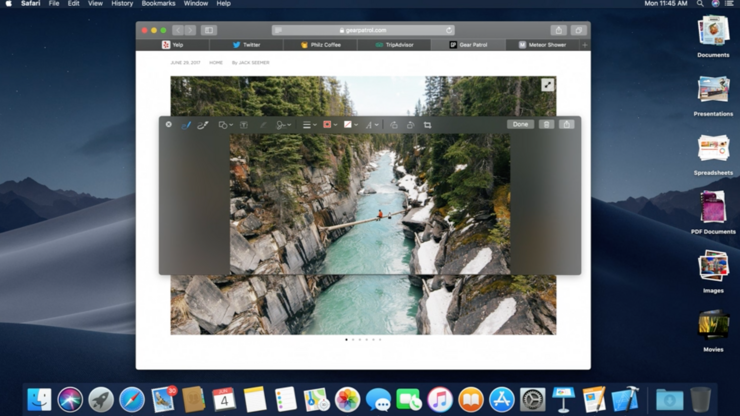This screenshot has height=416, width=740.
Task: Click the gearpatrol.com address field
Action: point(363,30)
